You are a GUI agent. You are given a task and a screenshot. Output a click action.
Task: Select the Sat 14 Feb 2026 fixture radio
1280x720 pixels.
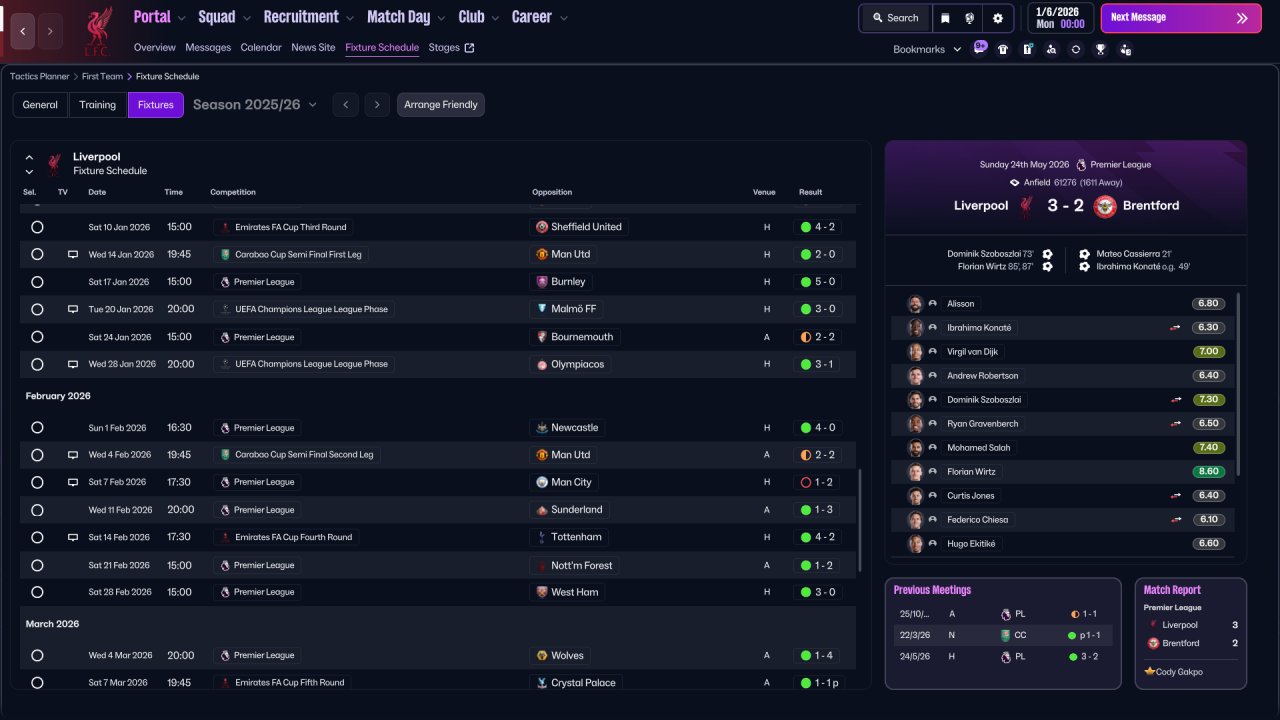pyautogui.click(x=37, y=537)
